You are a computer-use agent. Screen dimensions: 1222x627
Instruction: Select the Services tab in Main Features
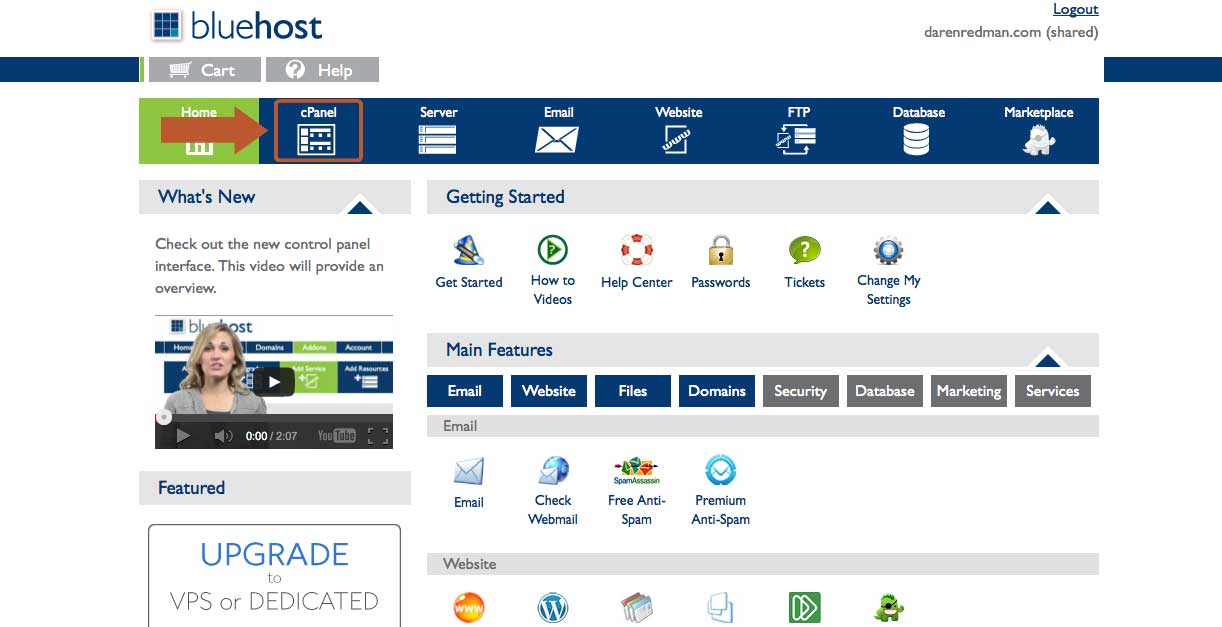pyautogui.click(x=1052, y=391)
